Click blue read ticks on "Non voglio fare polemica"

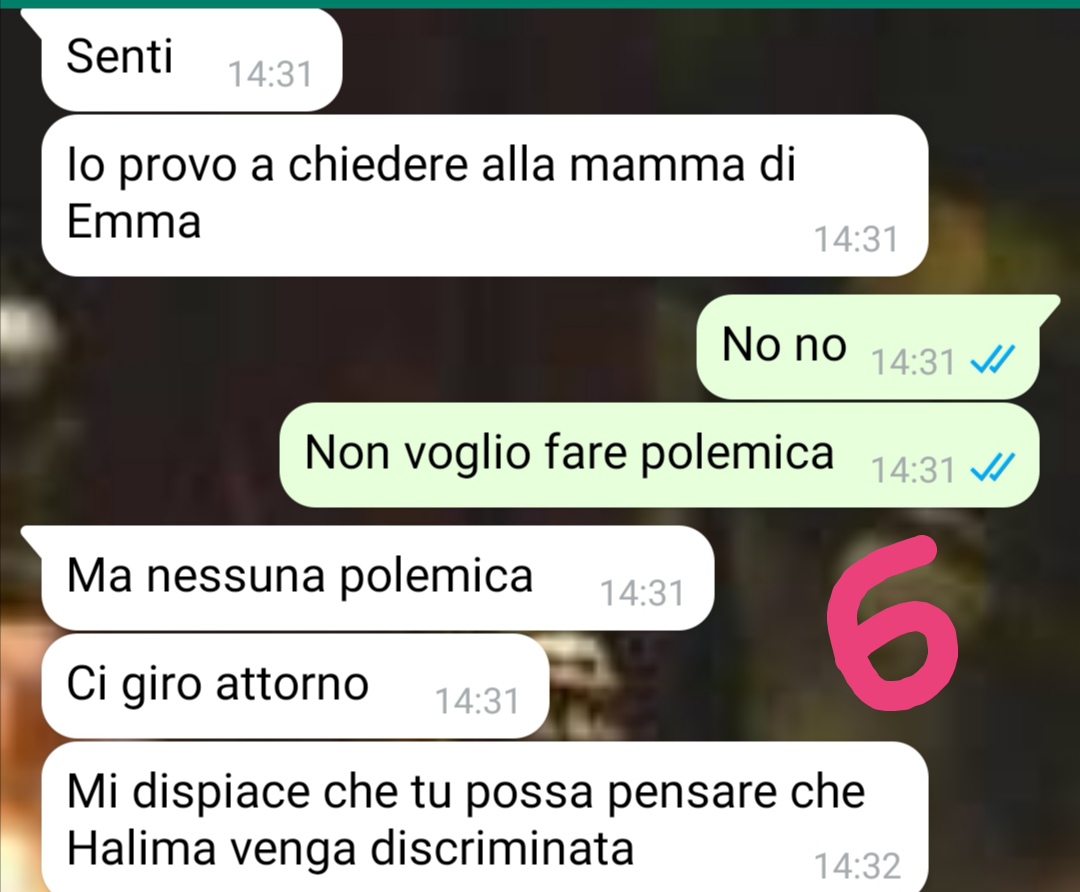[992, 468]
